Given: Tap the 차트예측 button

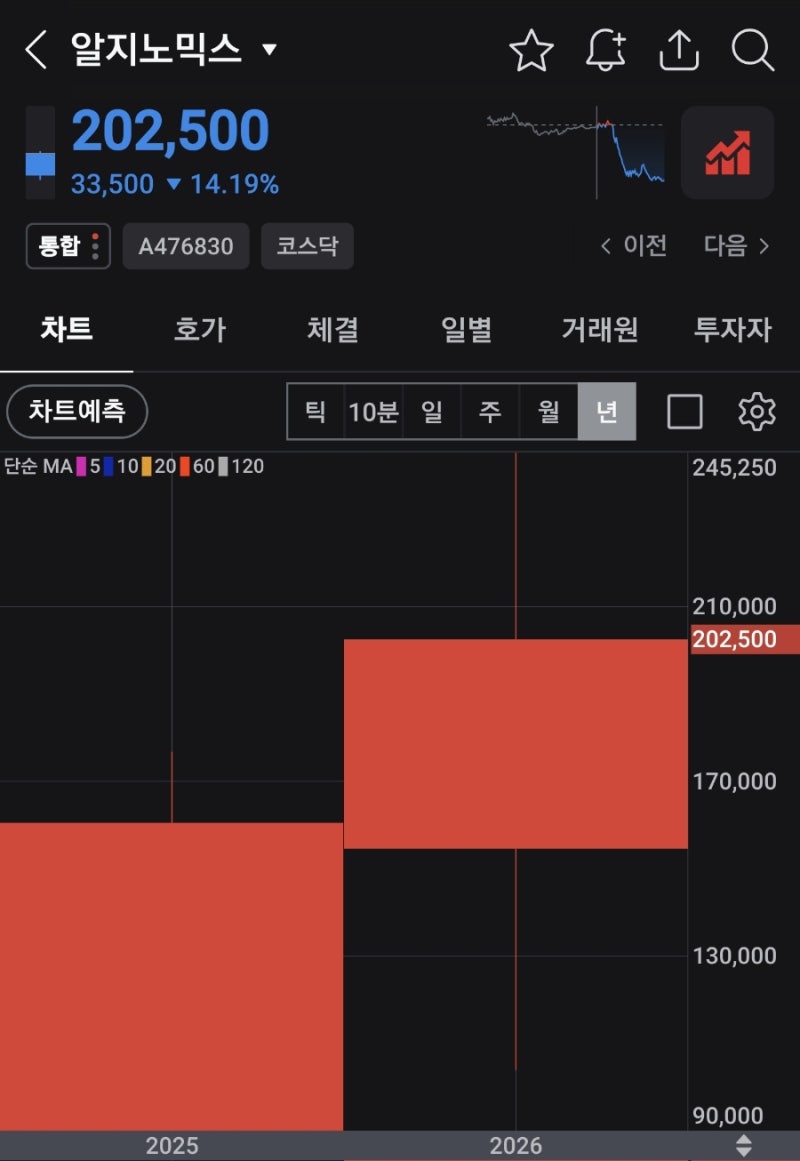Looking at the screenshot, I should [x=77, y=411].
